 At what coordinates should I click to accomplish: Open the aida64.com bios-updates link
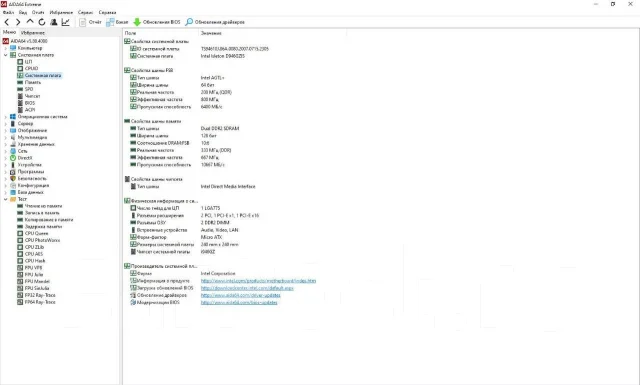(239, 303)
